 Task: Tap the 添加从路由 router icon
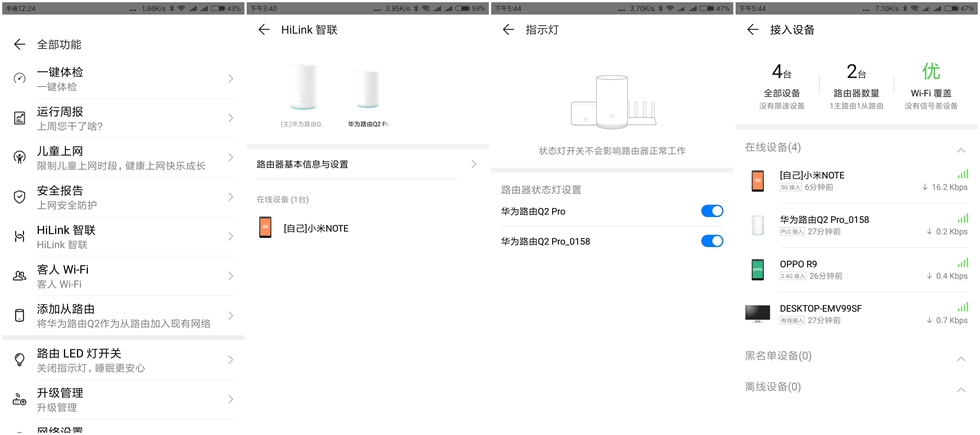[19, 315]
